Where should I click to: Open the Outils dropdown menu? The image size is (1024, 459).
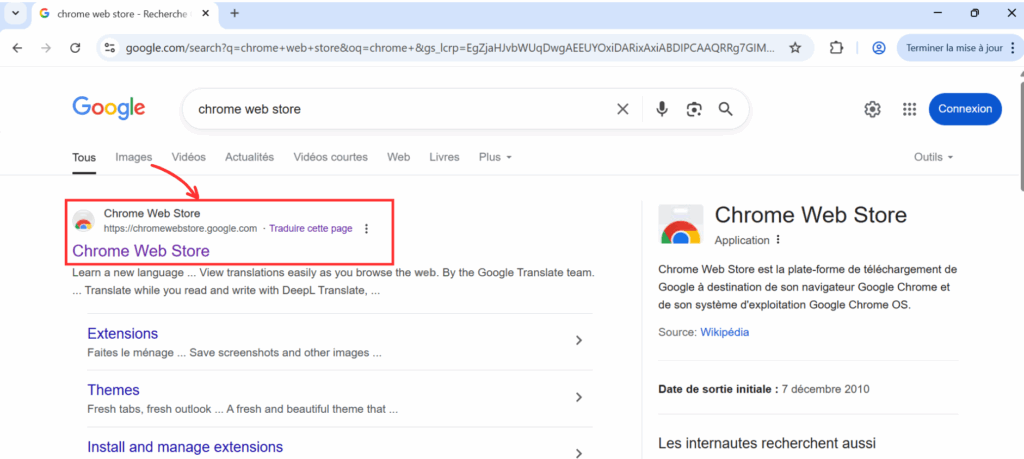(x=934, y=157)
